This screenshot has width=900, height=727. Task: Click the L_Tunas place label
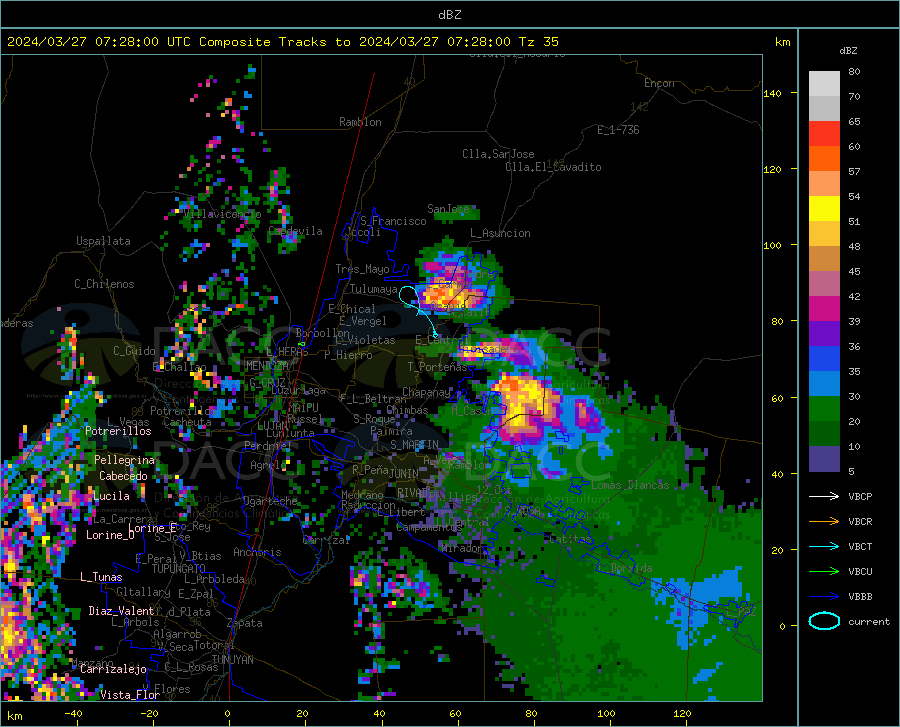coord(101,577)
